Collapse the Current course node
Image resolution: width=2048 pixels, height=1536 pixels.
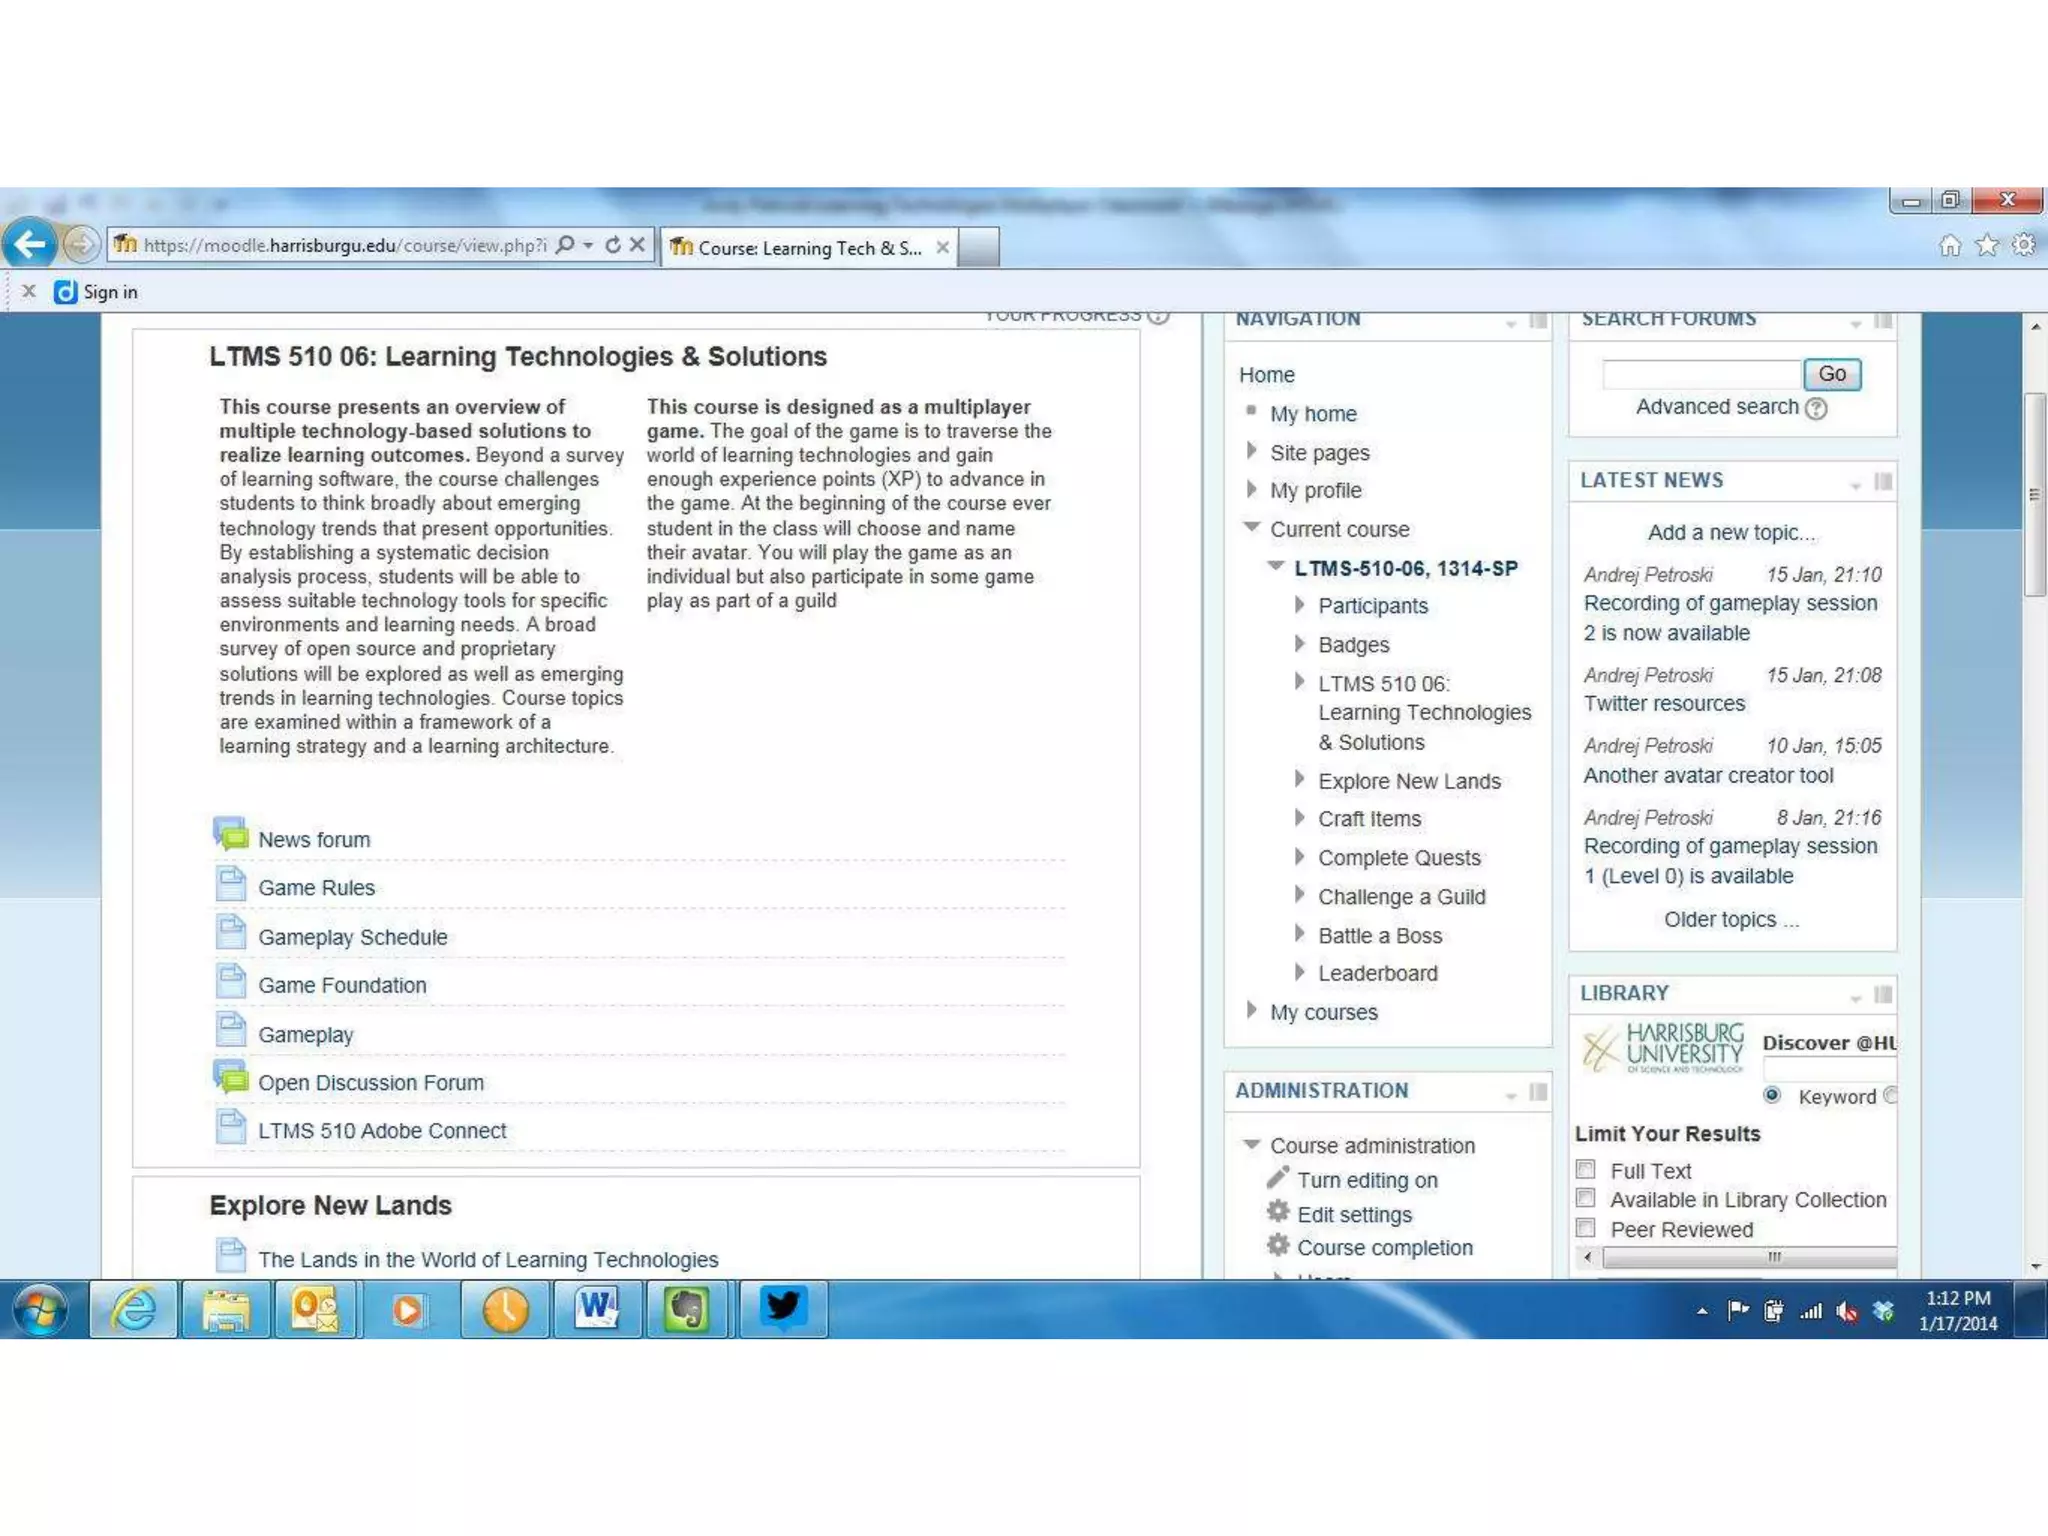[1251, 527]
